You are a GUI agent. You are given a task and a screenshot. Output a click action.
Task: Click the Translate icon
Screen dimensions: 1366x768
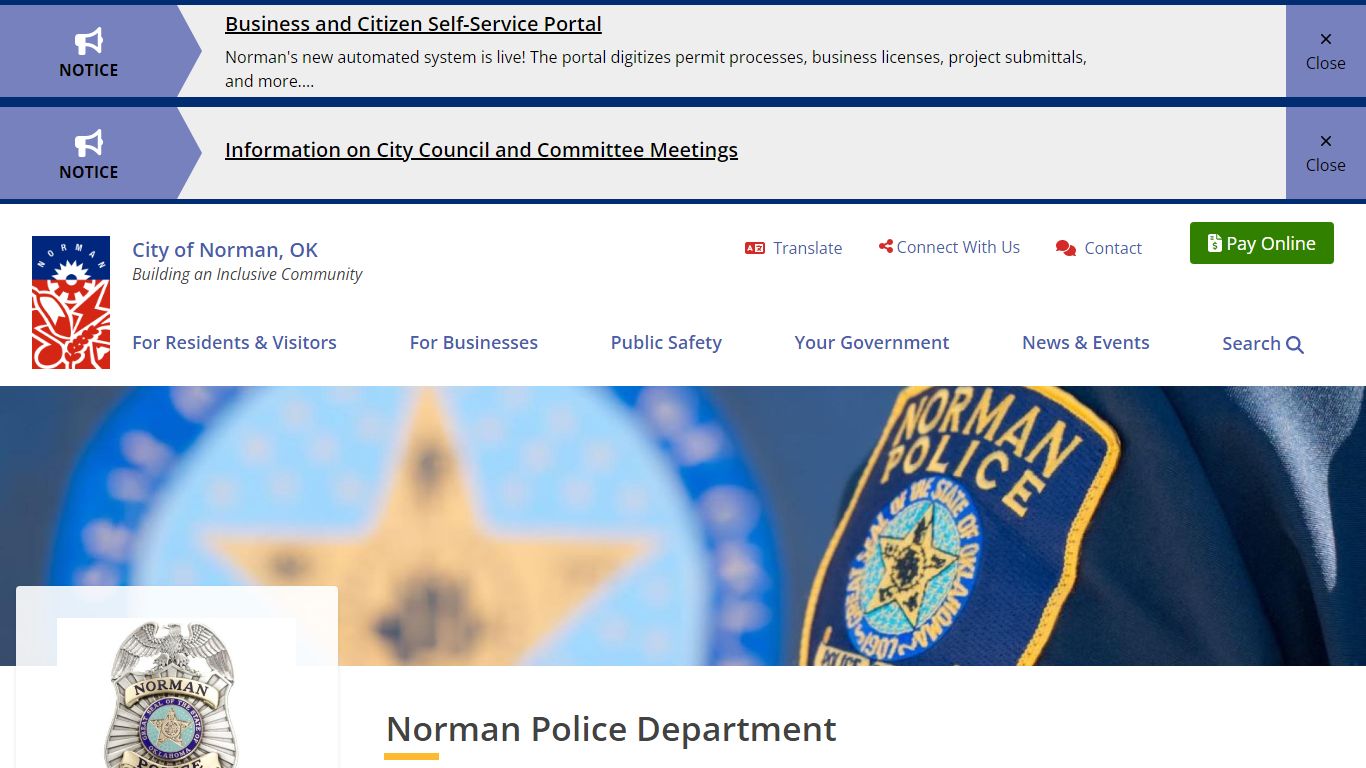[x=755, y=248]
